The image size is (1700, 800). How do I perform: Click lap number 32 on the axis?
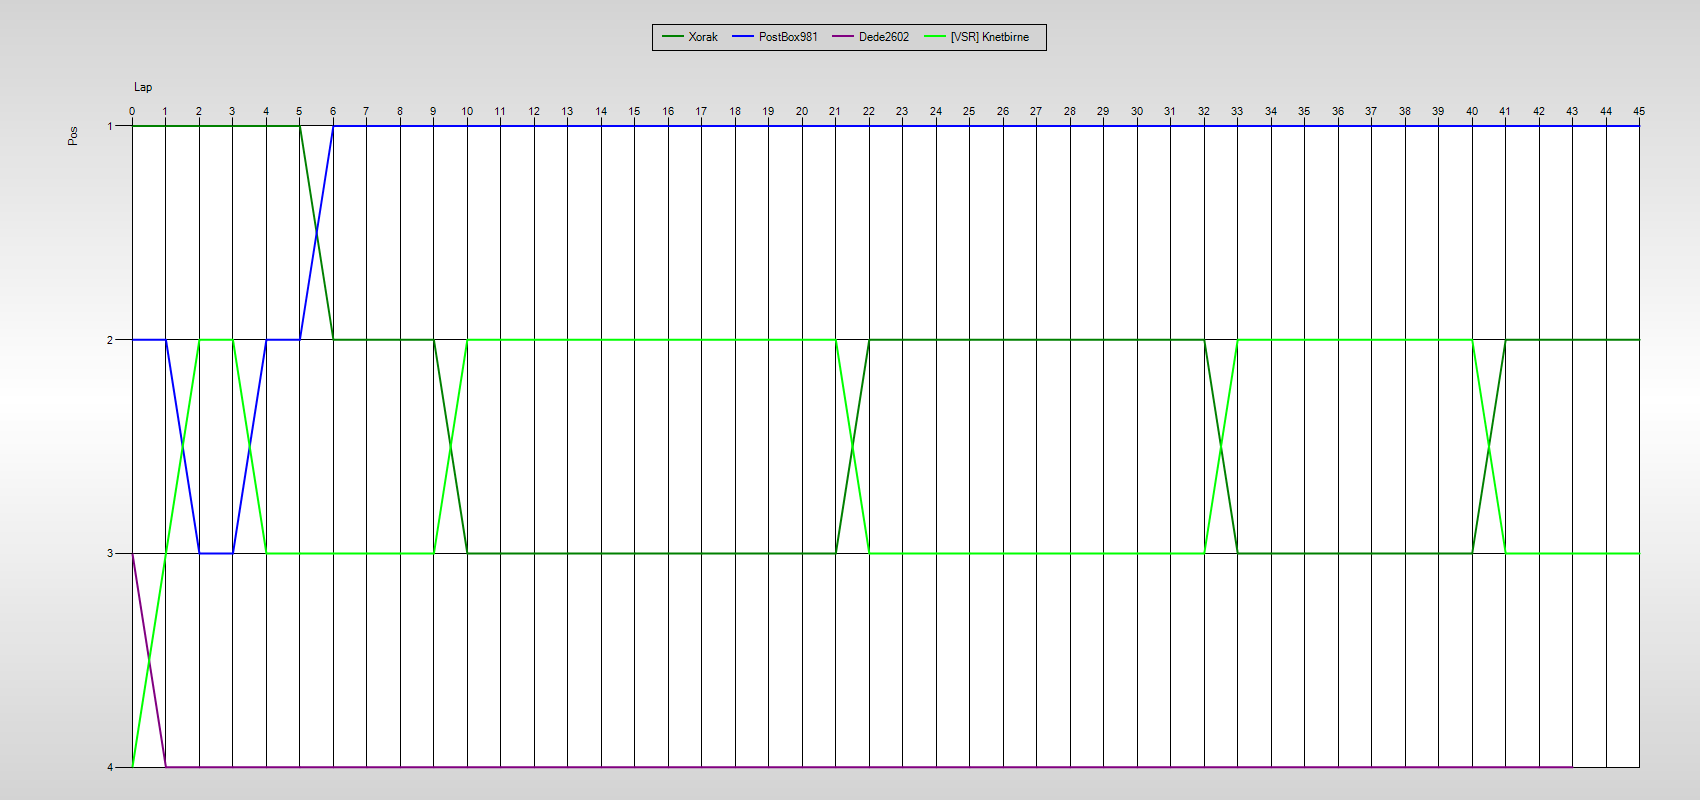[1204, 111]
